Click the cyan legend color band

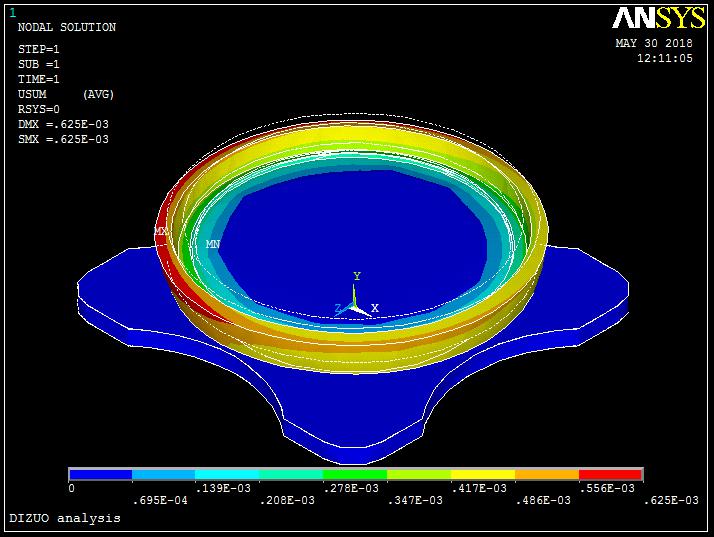(227, 475)
